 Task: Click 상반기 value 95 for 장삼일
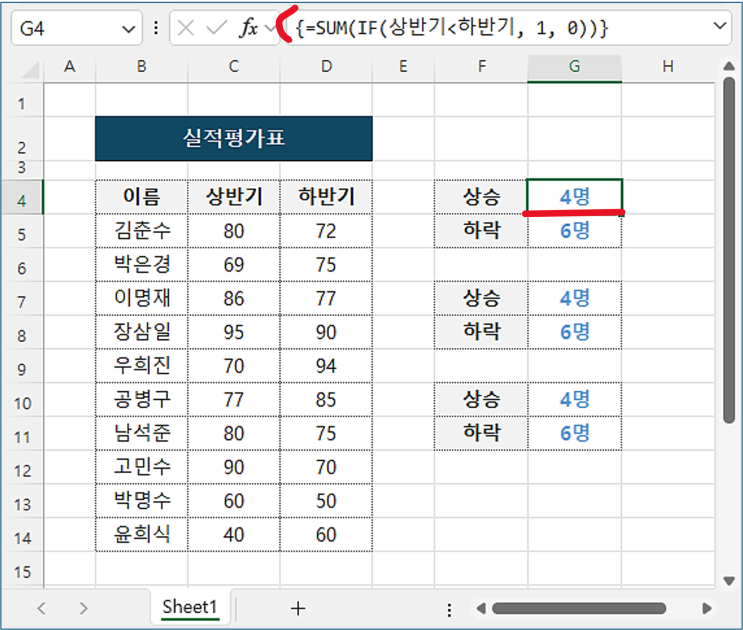point(234,333)
